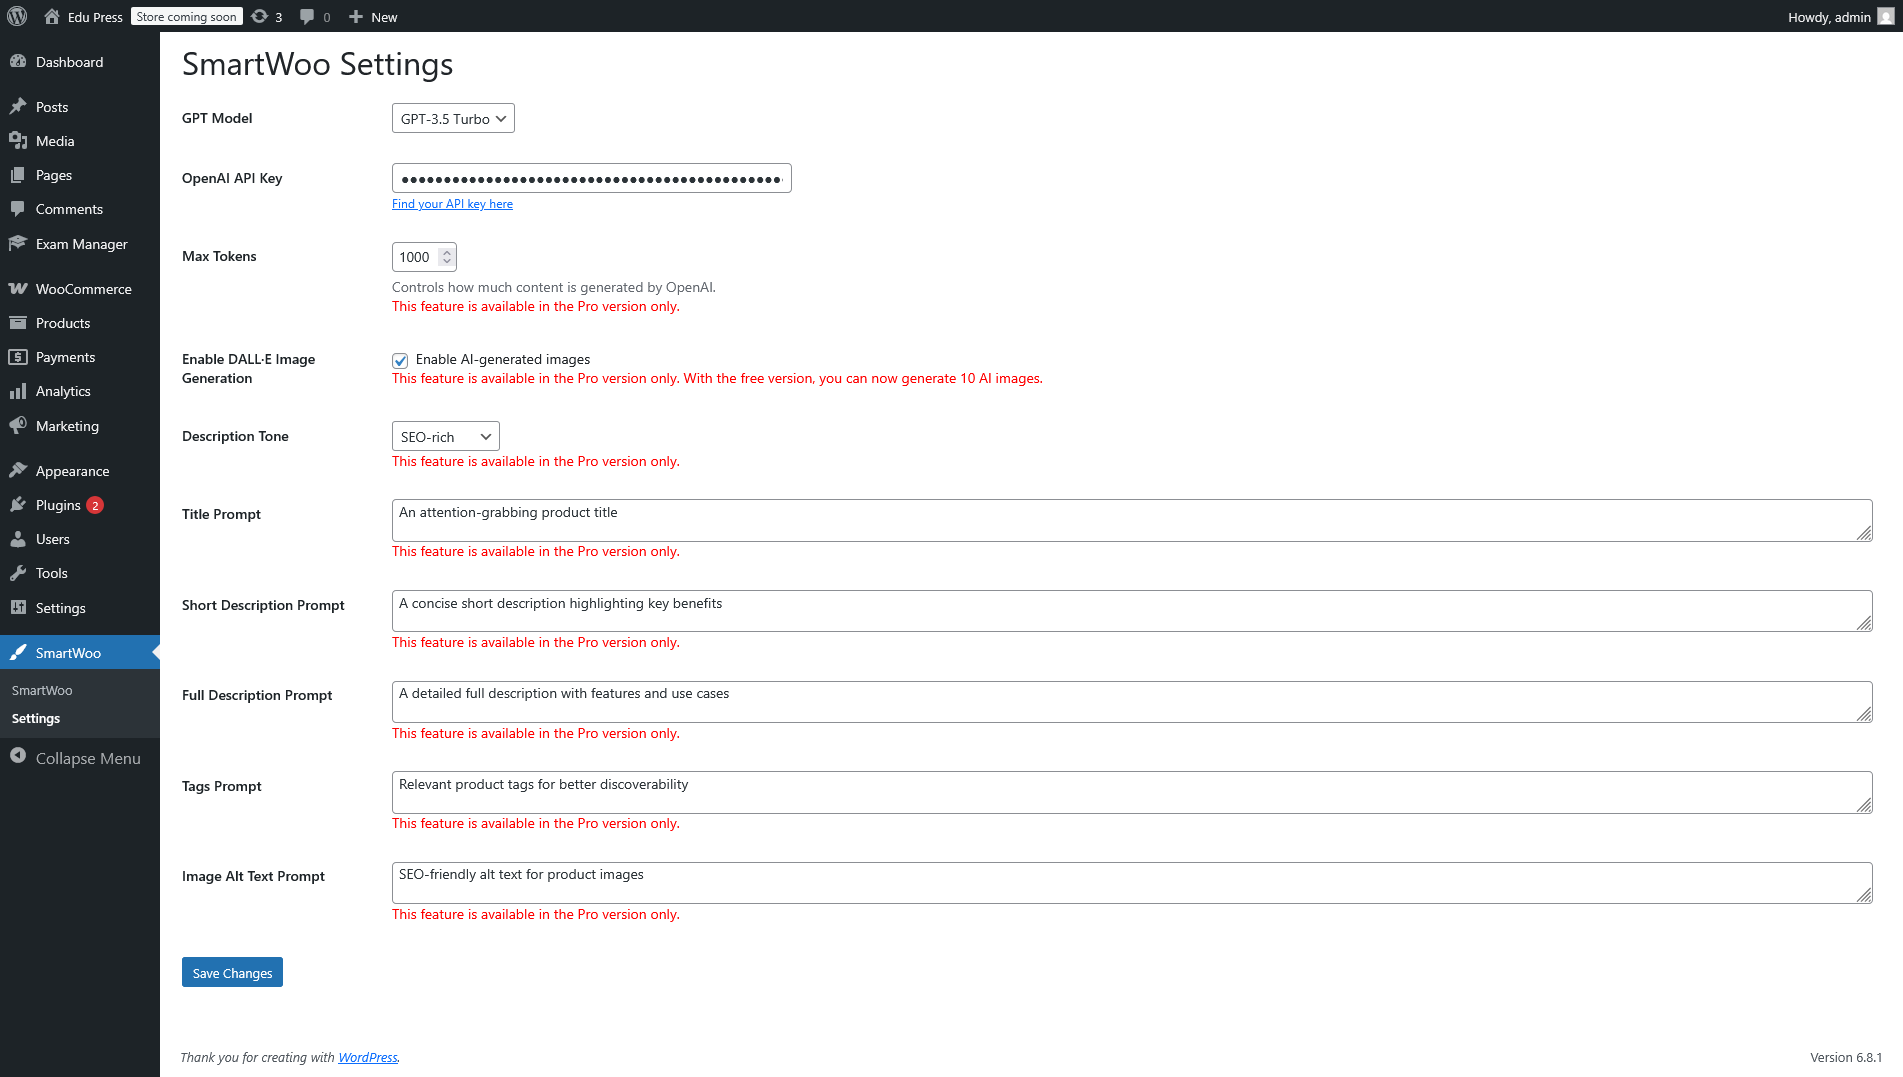Open the WordPress footer link
This screenshot has width=1903, height=1077.
(367, 1057)
